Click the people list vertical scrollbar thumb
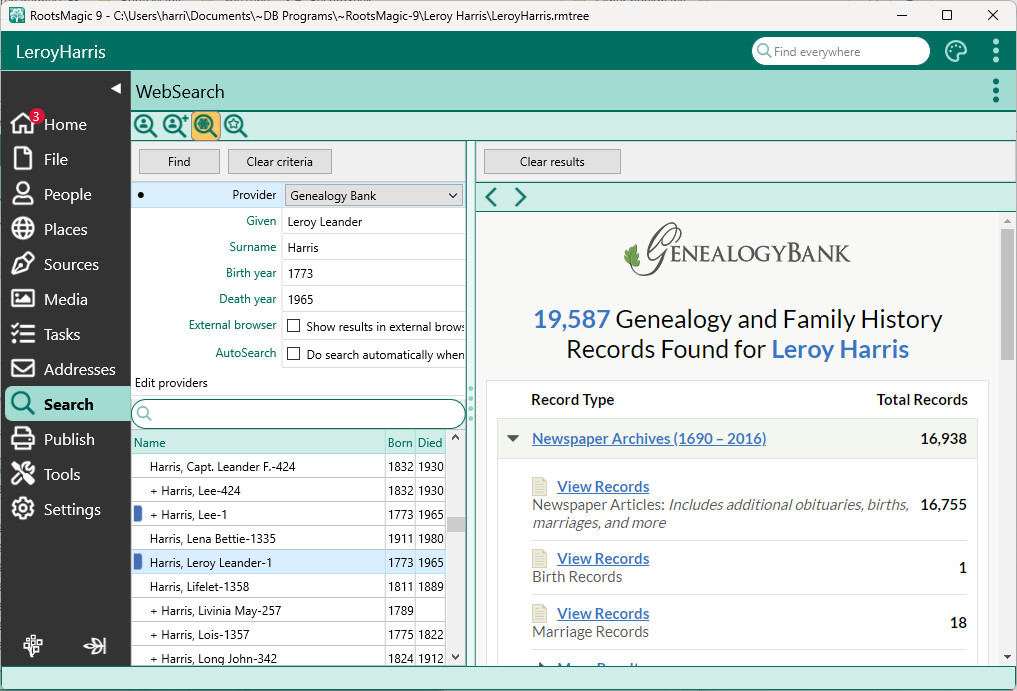1017x691 pixels. [x=456, y=524]
